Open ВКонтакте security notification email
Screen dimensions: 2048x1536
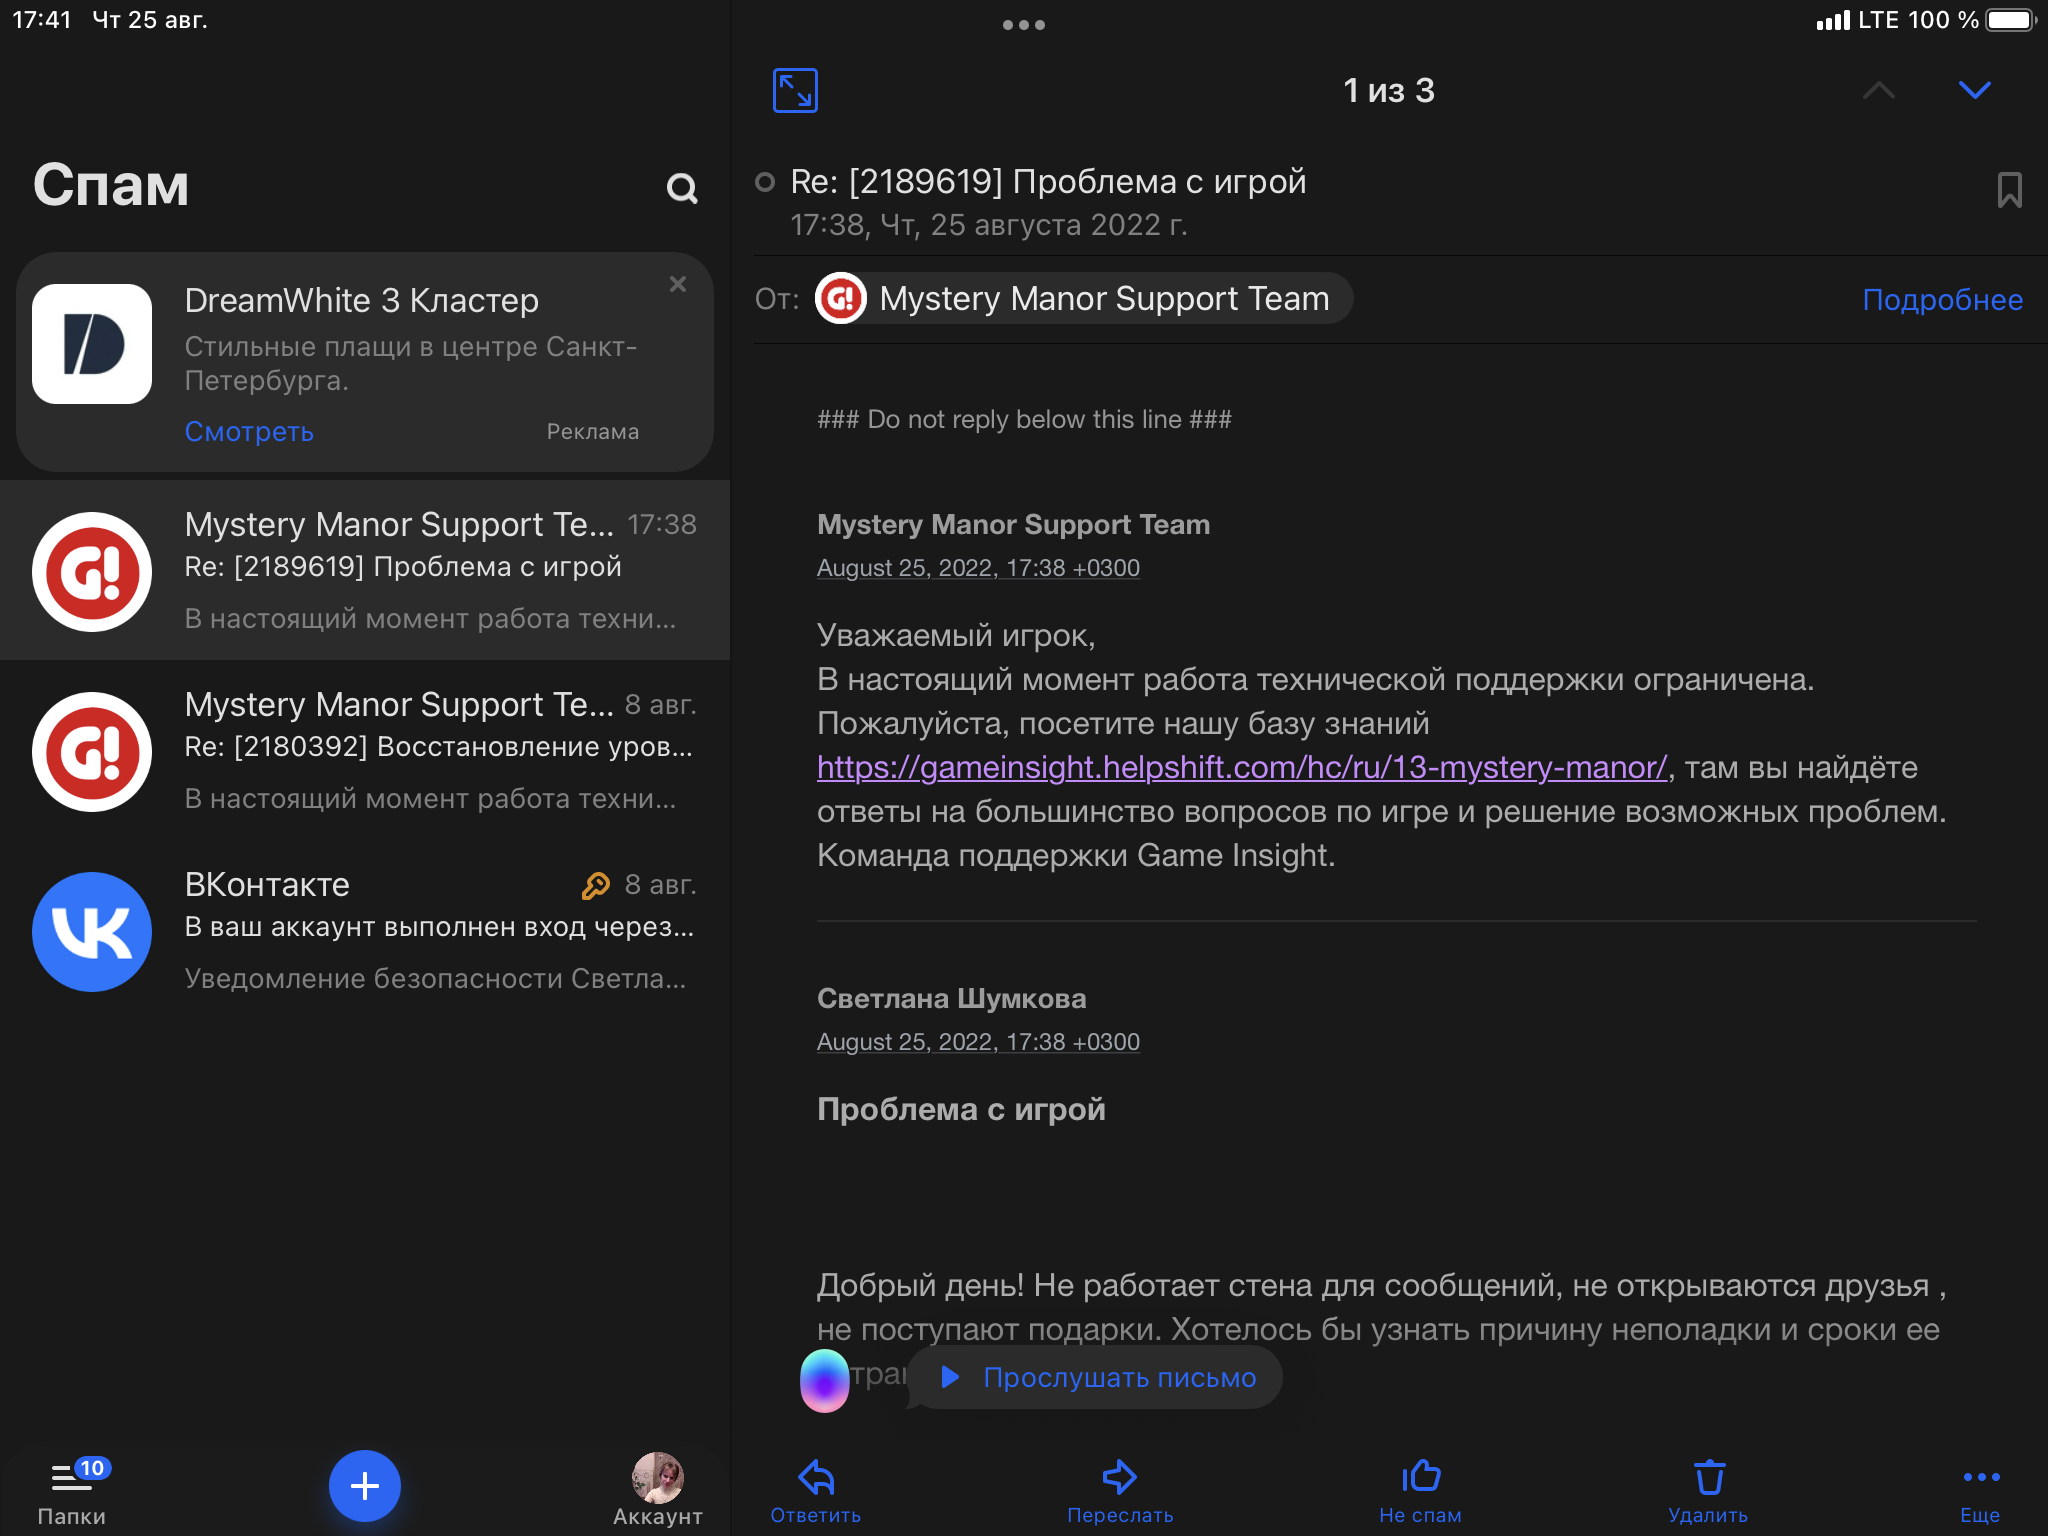pos(365,930)
